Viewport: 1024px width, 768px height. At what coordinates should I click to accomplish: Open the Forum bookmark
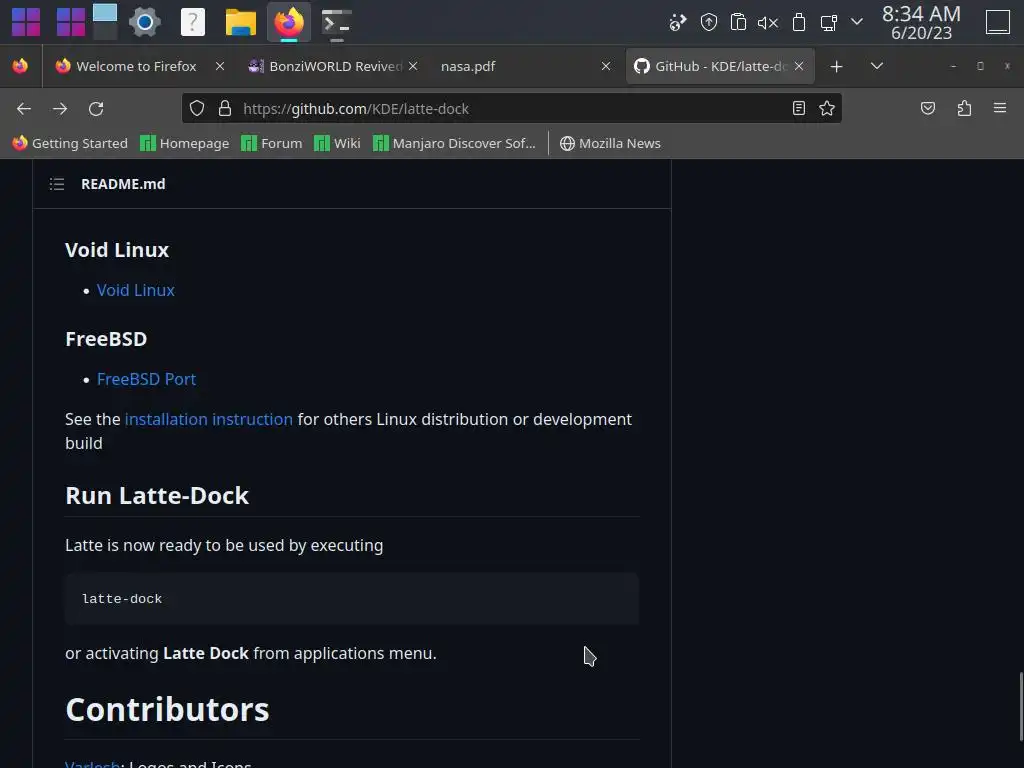point(272,143)
